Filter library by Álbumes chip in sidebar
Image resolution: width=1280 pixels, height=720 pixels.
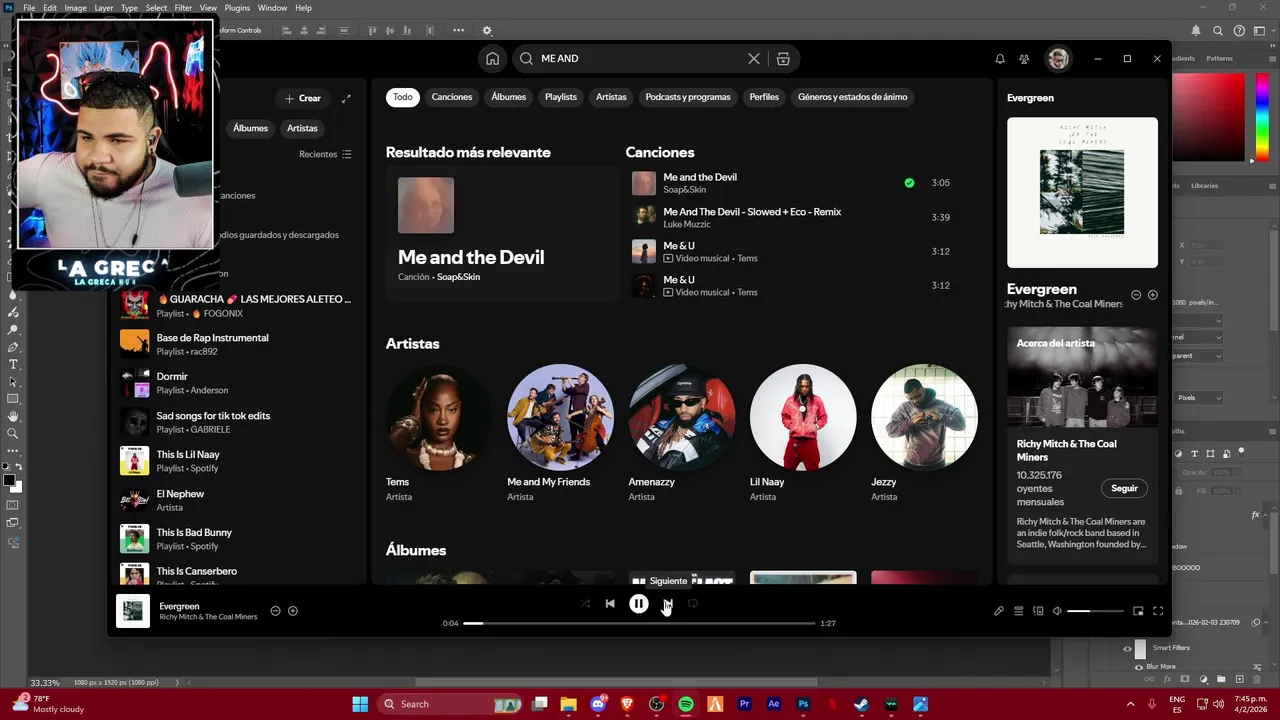[250, 128]
